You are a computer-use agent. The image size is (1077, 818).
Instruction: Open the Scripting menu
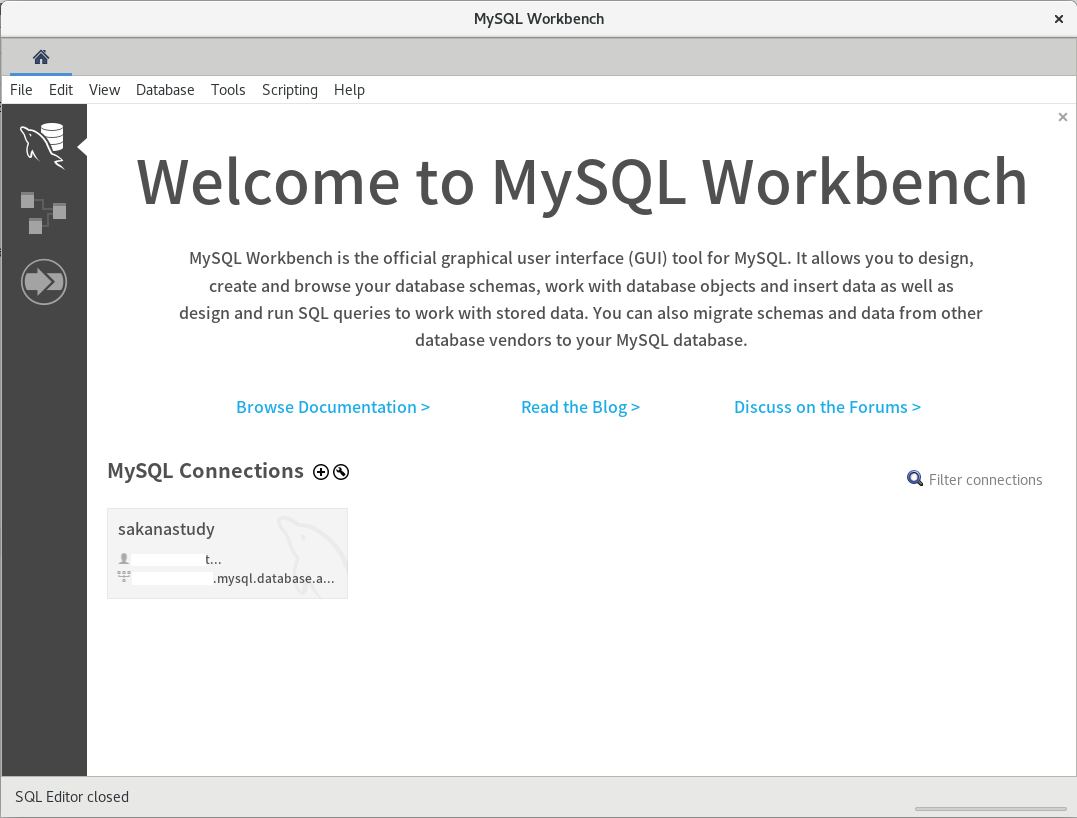(x=290, y=90)
